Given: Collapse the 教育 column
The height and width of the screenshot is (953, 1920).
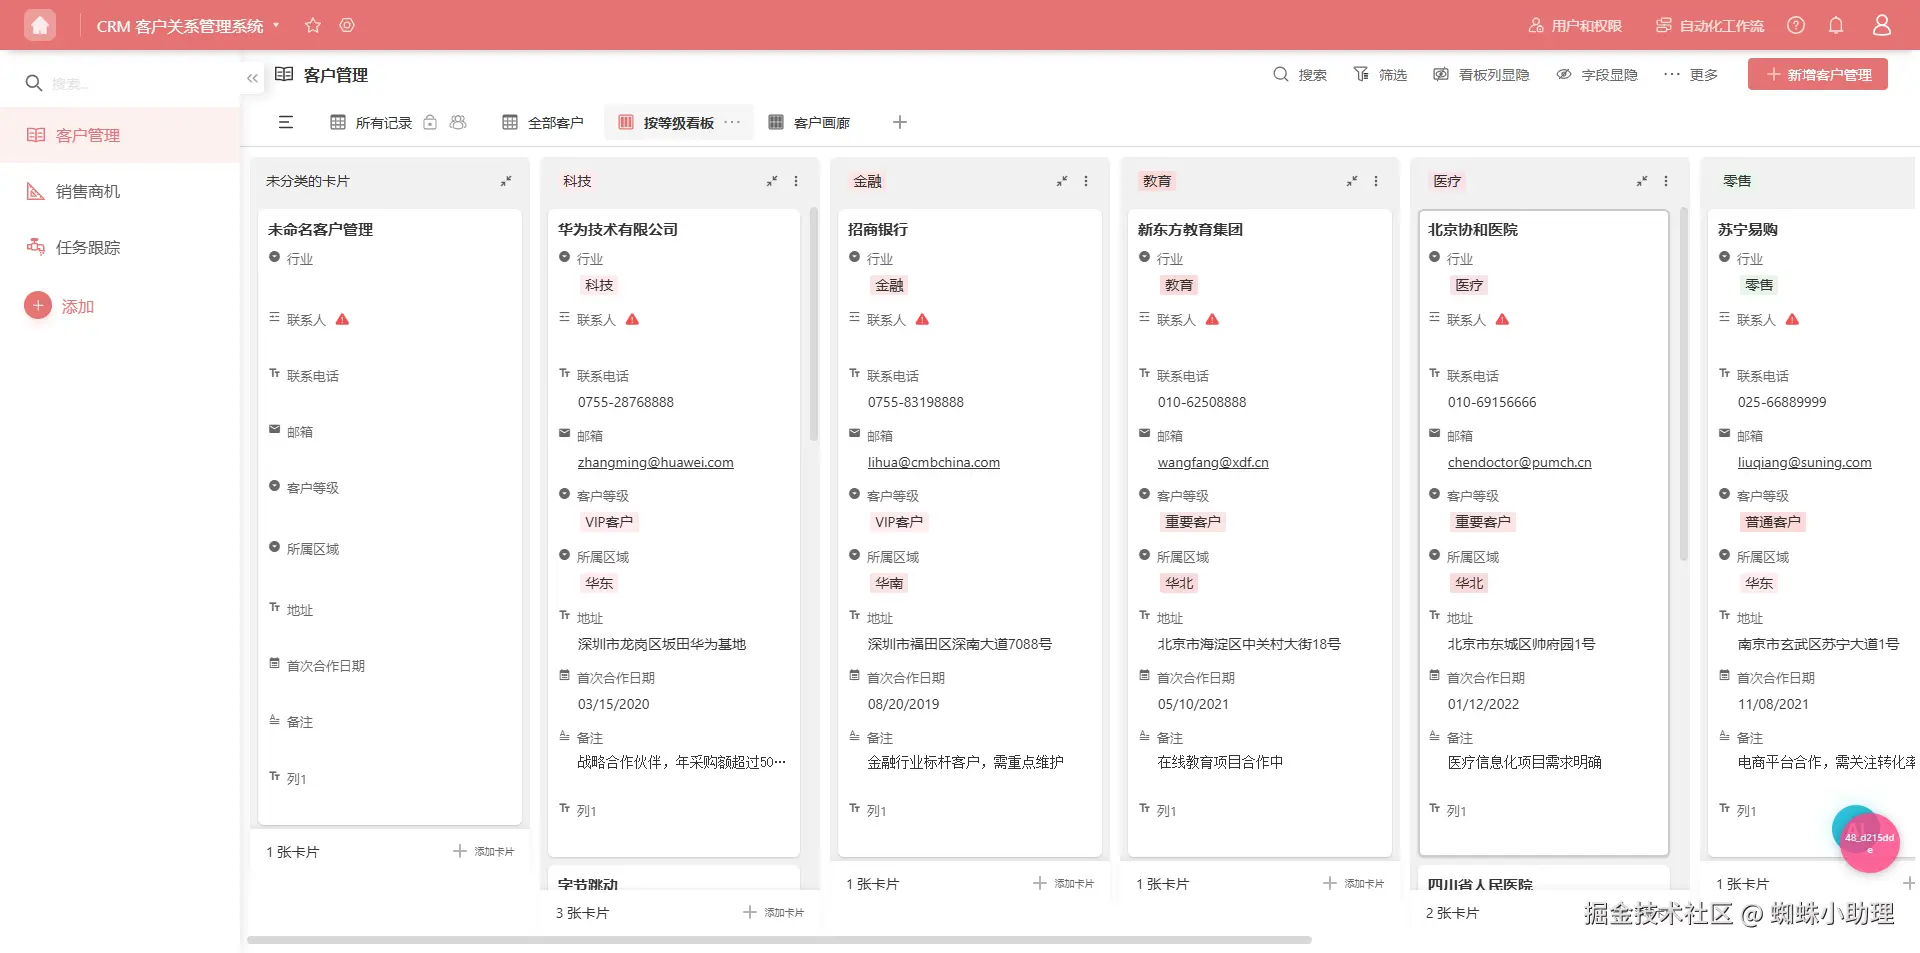Looking at the screenshot, I should tap(1352, 181).
